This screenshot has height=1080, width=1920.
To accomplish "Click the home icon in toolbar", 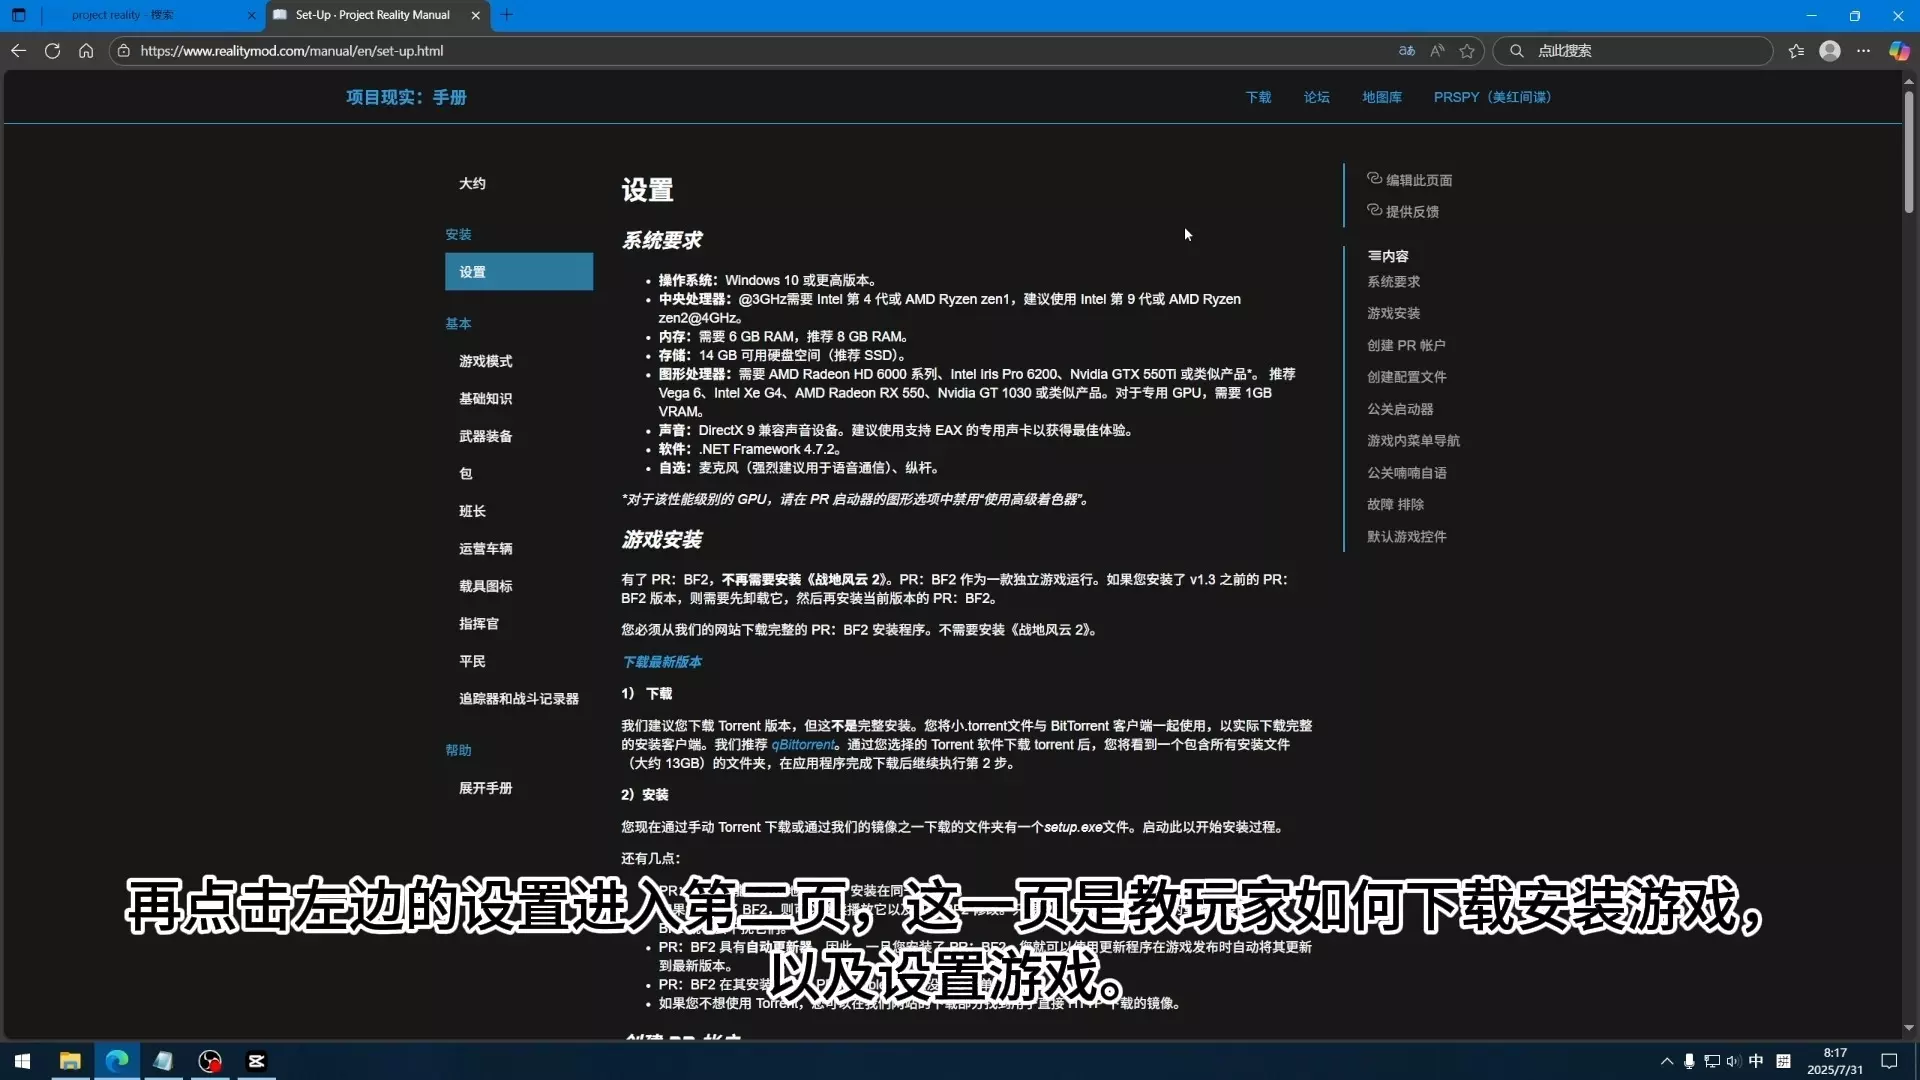I will pyautogui.click(x=86, y=51).
